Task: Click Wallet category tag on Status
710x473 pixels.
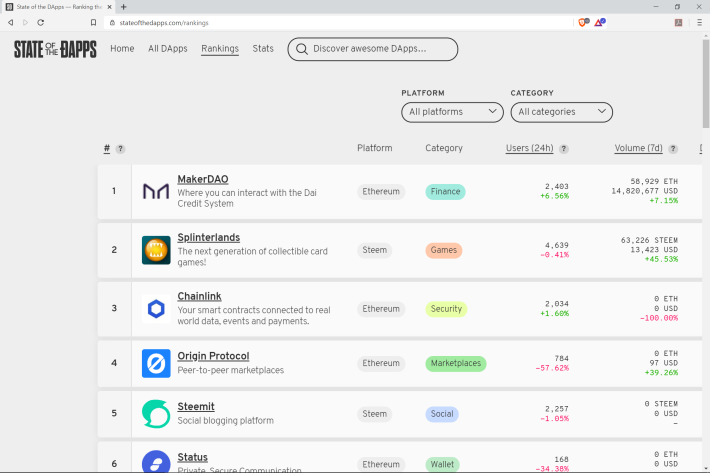Action: pyautogui.click(x=442, y=464)
